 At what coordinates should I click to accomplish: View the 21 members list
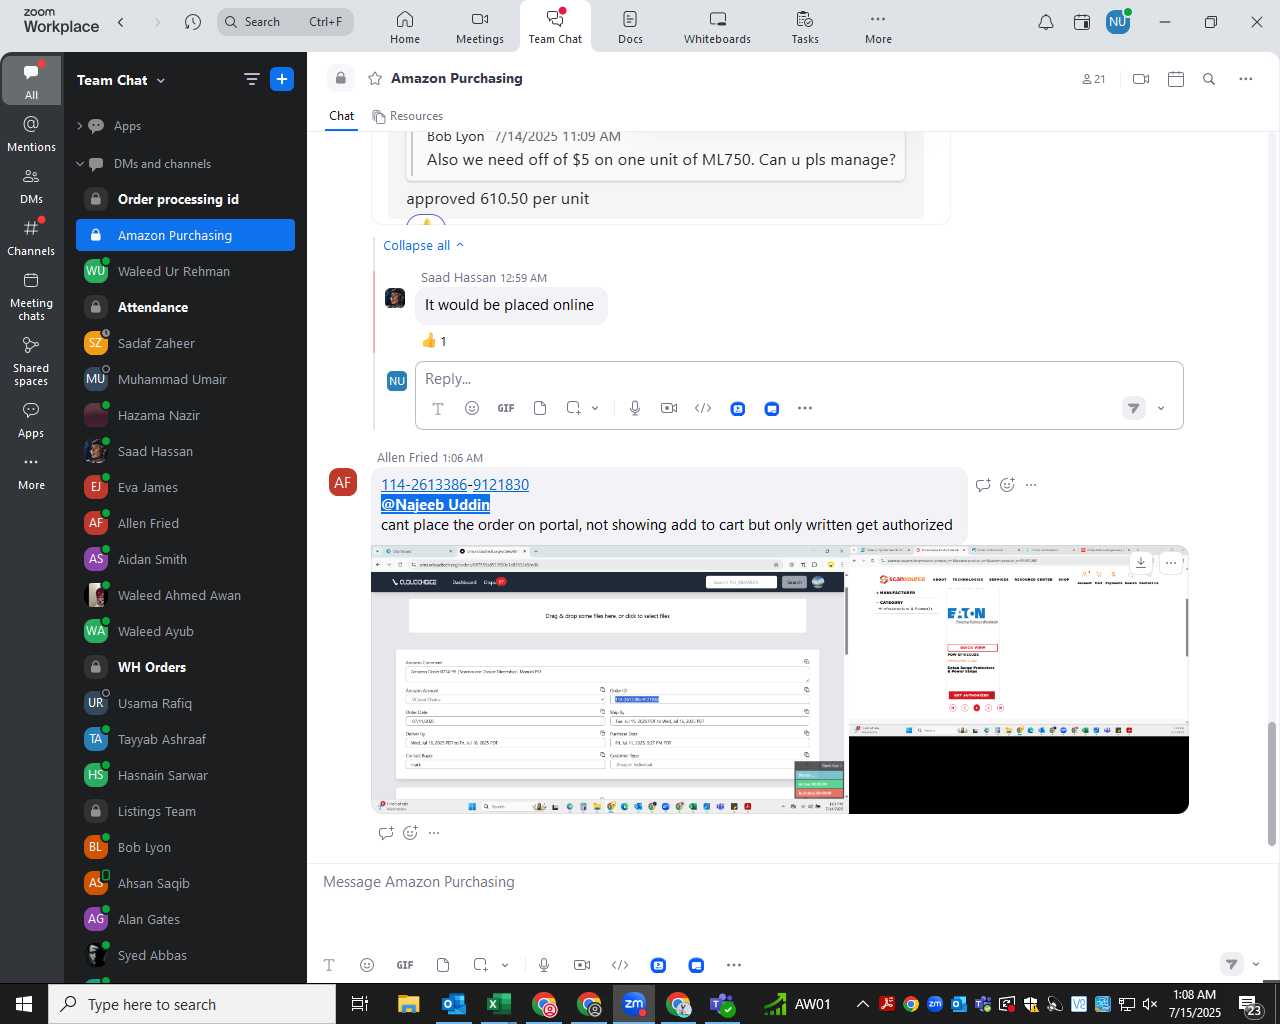click(1093, 79)
